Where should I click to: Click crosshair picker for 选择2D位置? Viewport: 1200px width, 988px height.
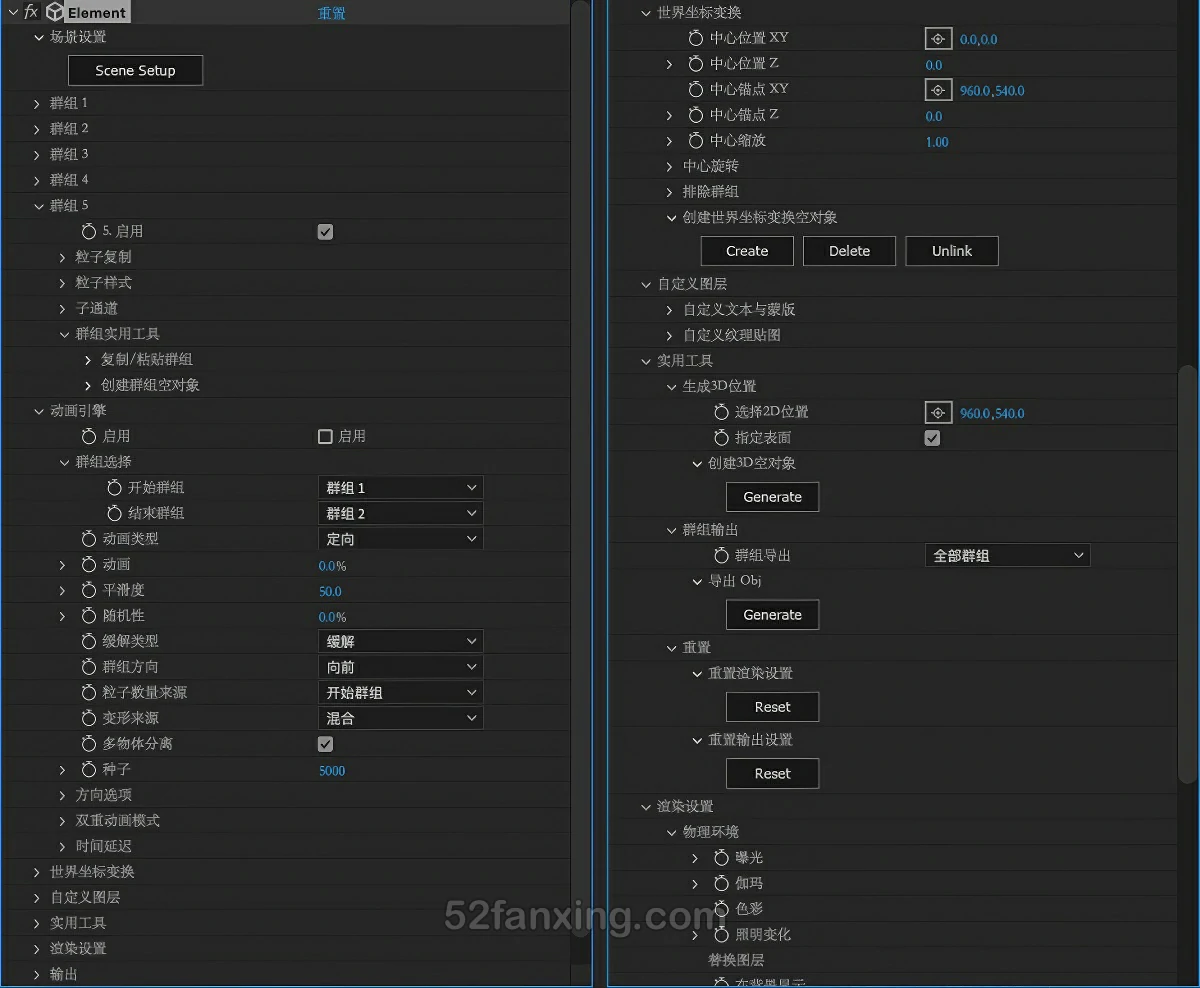click(938, 413)
